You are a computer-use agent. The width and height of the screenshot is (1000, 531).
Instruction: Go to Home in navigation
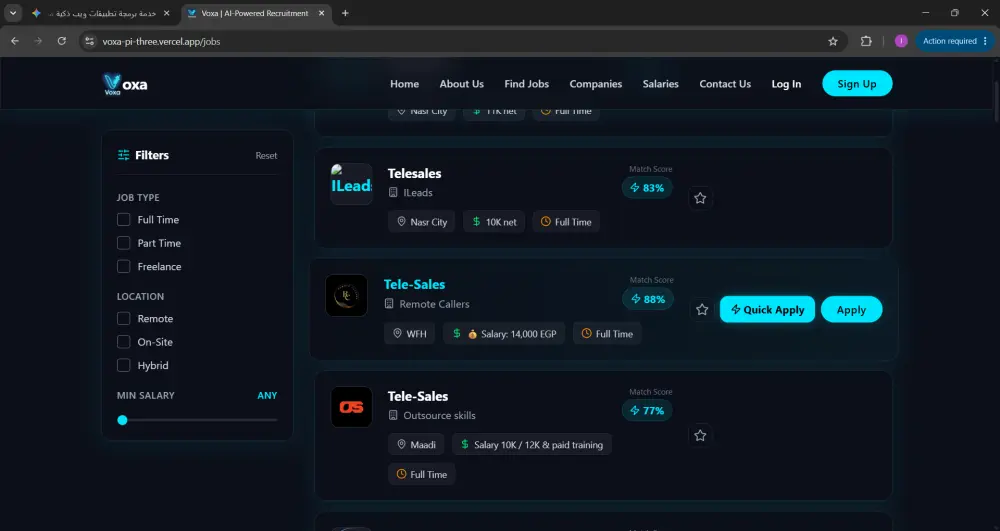click(404, 84)
